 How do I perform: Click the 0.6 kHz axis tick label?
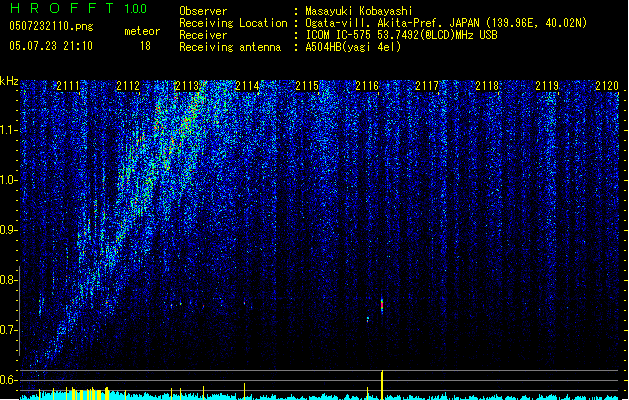[8, 380]
